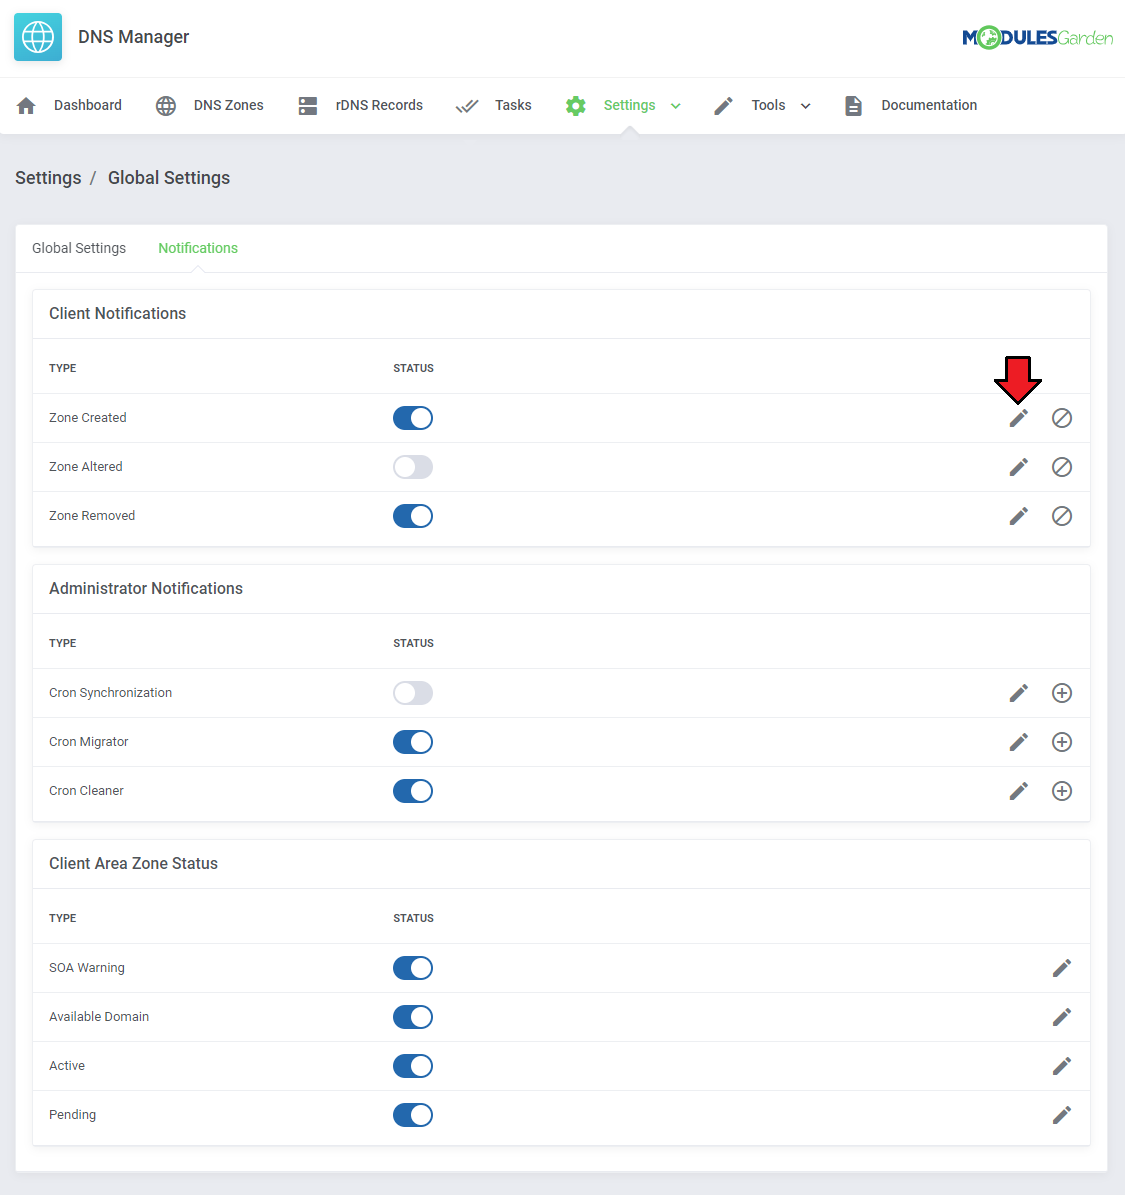Edit the Active zone status message
Image resolution: width=1125 pixels, height=1195 pixels.
point(1062,1065)
